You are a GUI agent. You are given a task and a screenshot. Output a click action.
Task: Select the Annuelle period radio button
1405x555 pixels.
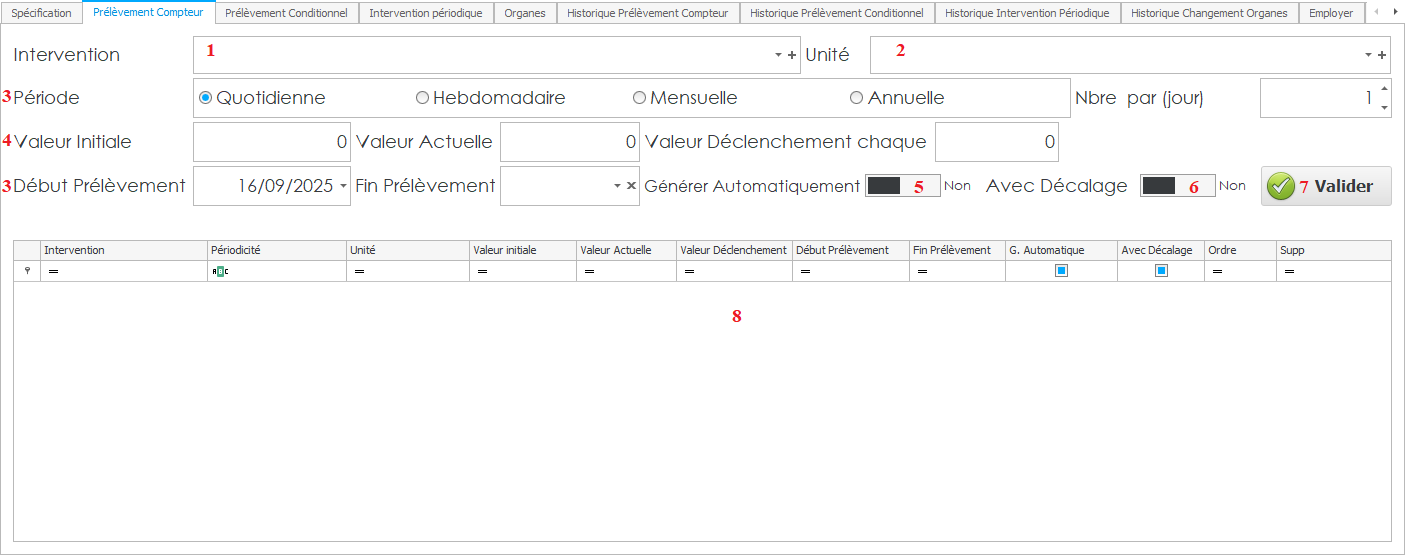[x=857, y=98]
